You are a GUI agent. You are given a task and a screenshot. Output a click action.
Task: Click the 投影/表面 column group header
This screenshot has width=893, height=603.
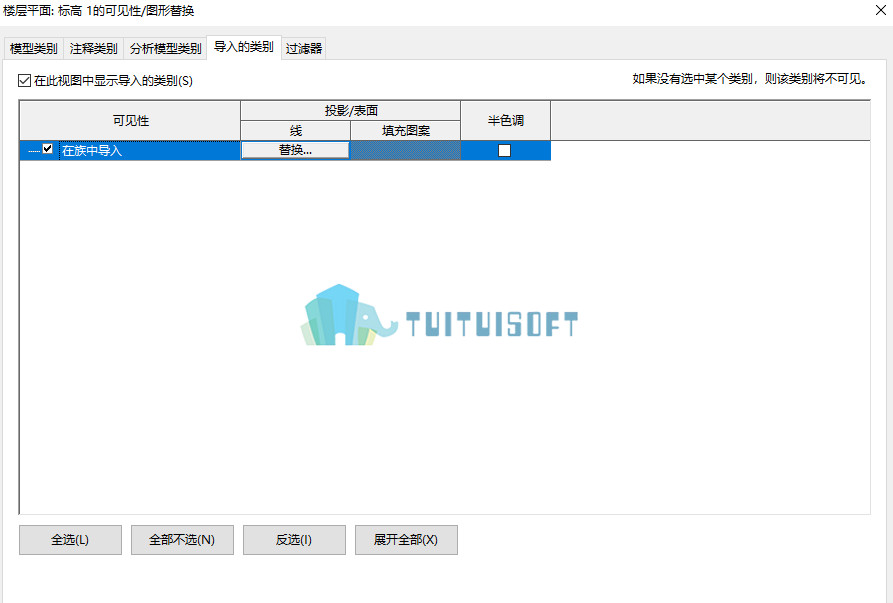[350, 110]
